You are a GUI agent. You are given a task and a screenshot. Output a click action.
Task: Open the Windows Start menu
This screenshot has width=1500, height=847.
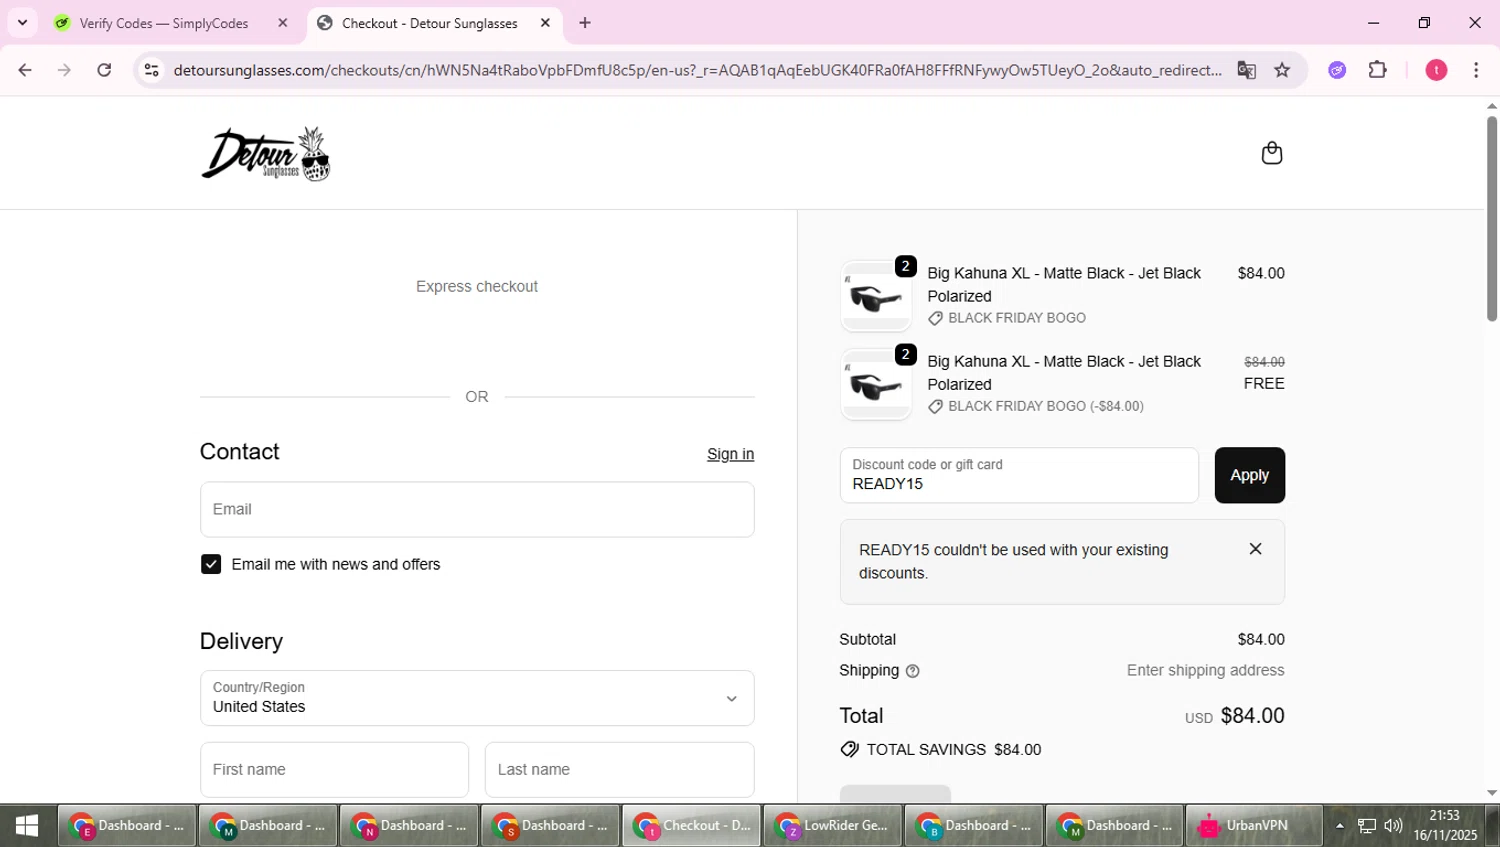[27, 826]
